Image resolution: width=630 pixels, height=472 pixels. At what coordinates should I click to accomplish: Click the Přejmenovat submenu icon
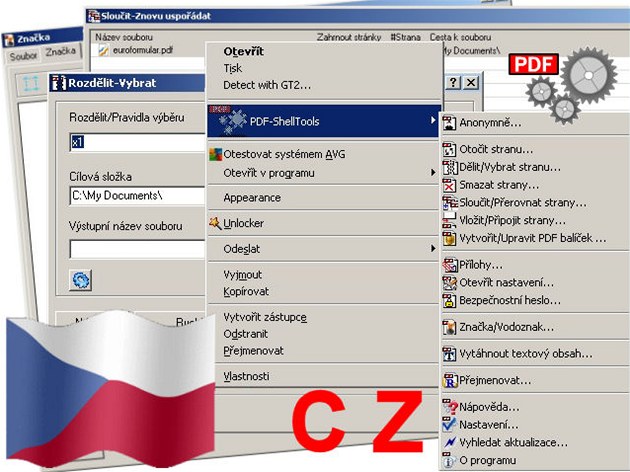[x=450, y=380]
